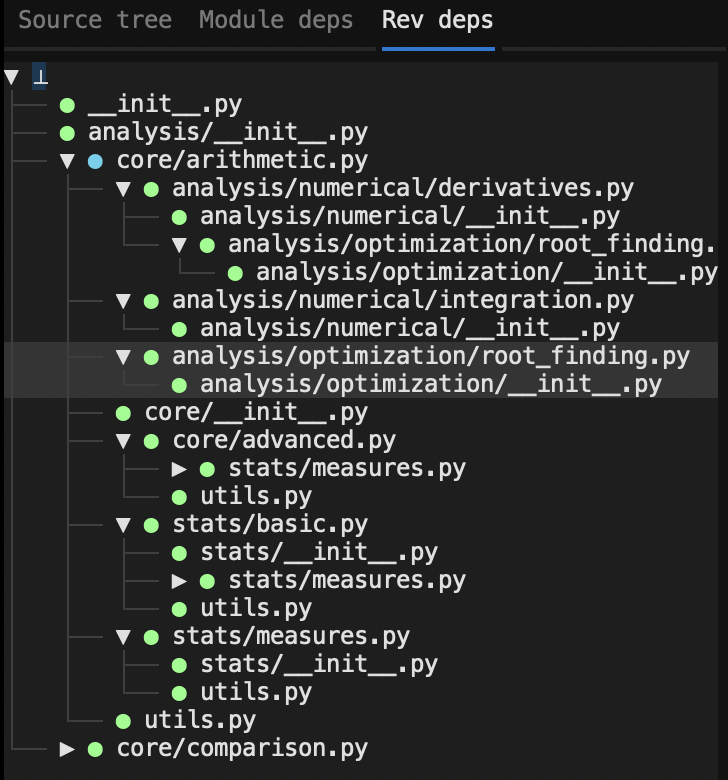
Task: Collapse the highlighted analysis/optimization/root_finding.py node
Action: point(123,357)
